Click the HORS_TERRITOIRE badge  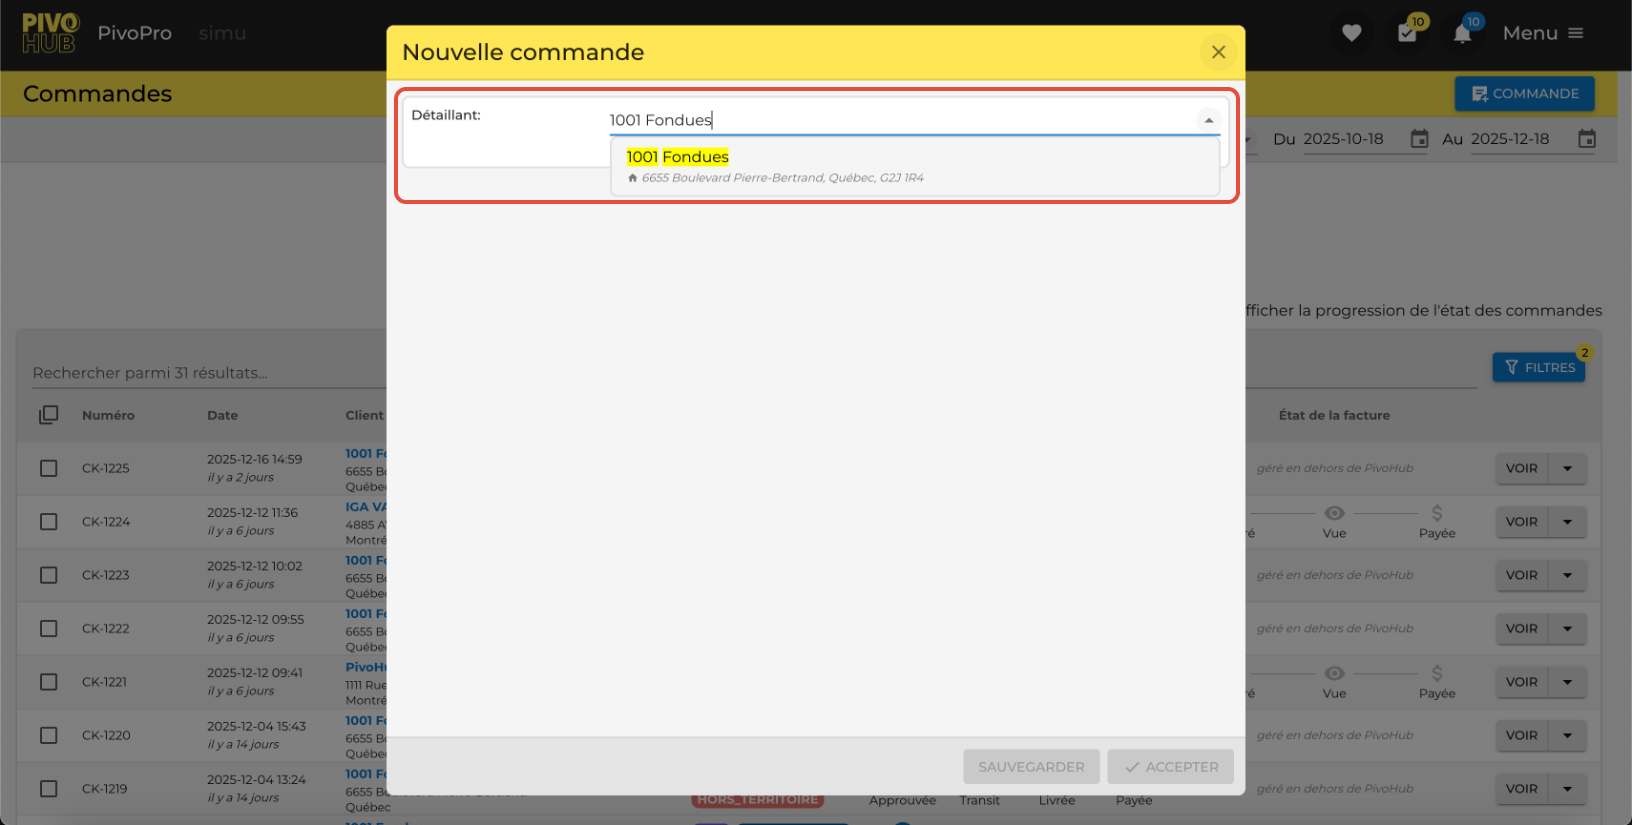tap(758, 800)
